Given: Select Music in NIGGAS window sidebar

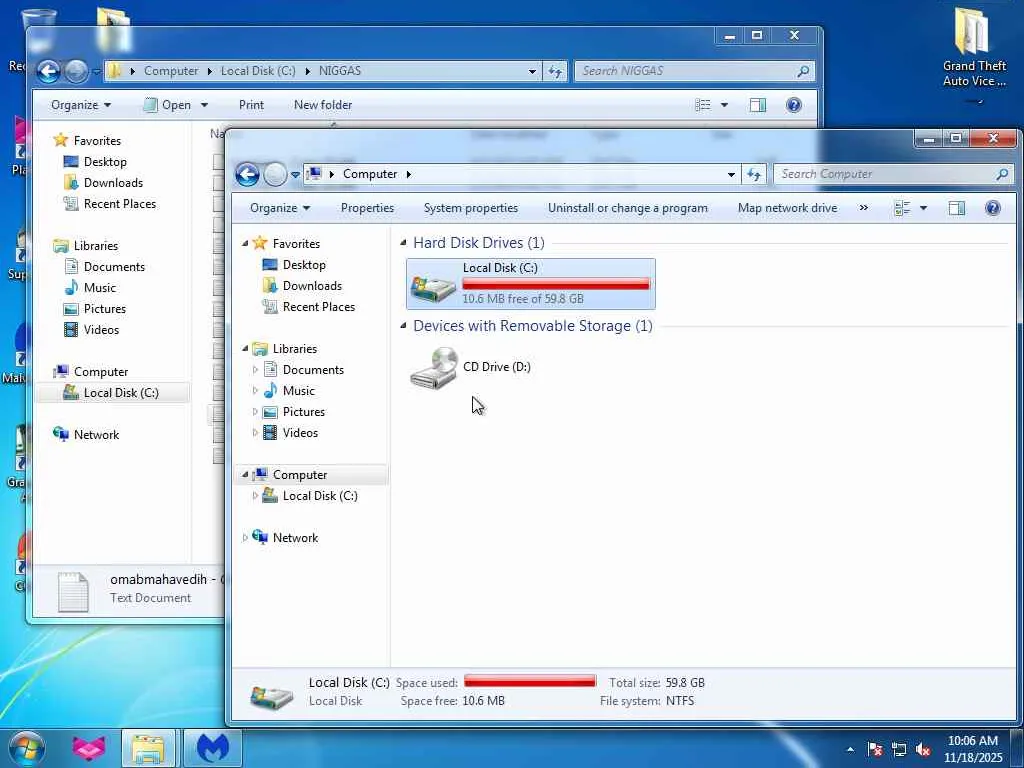Looking at the screenshot, I should pyautogui.click(x=99, y=288).
